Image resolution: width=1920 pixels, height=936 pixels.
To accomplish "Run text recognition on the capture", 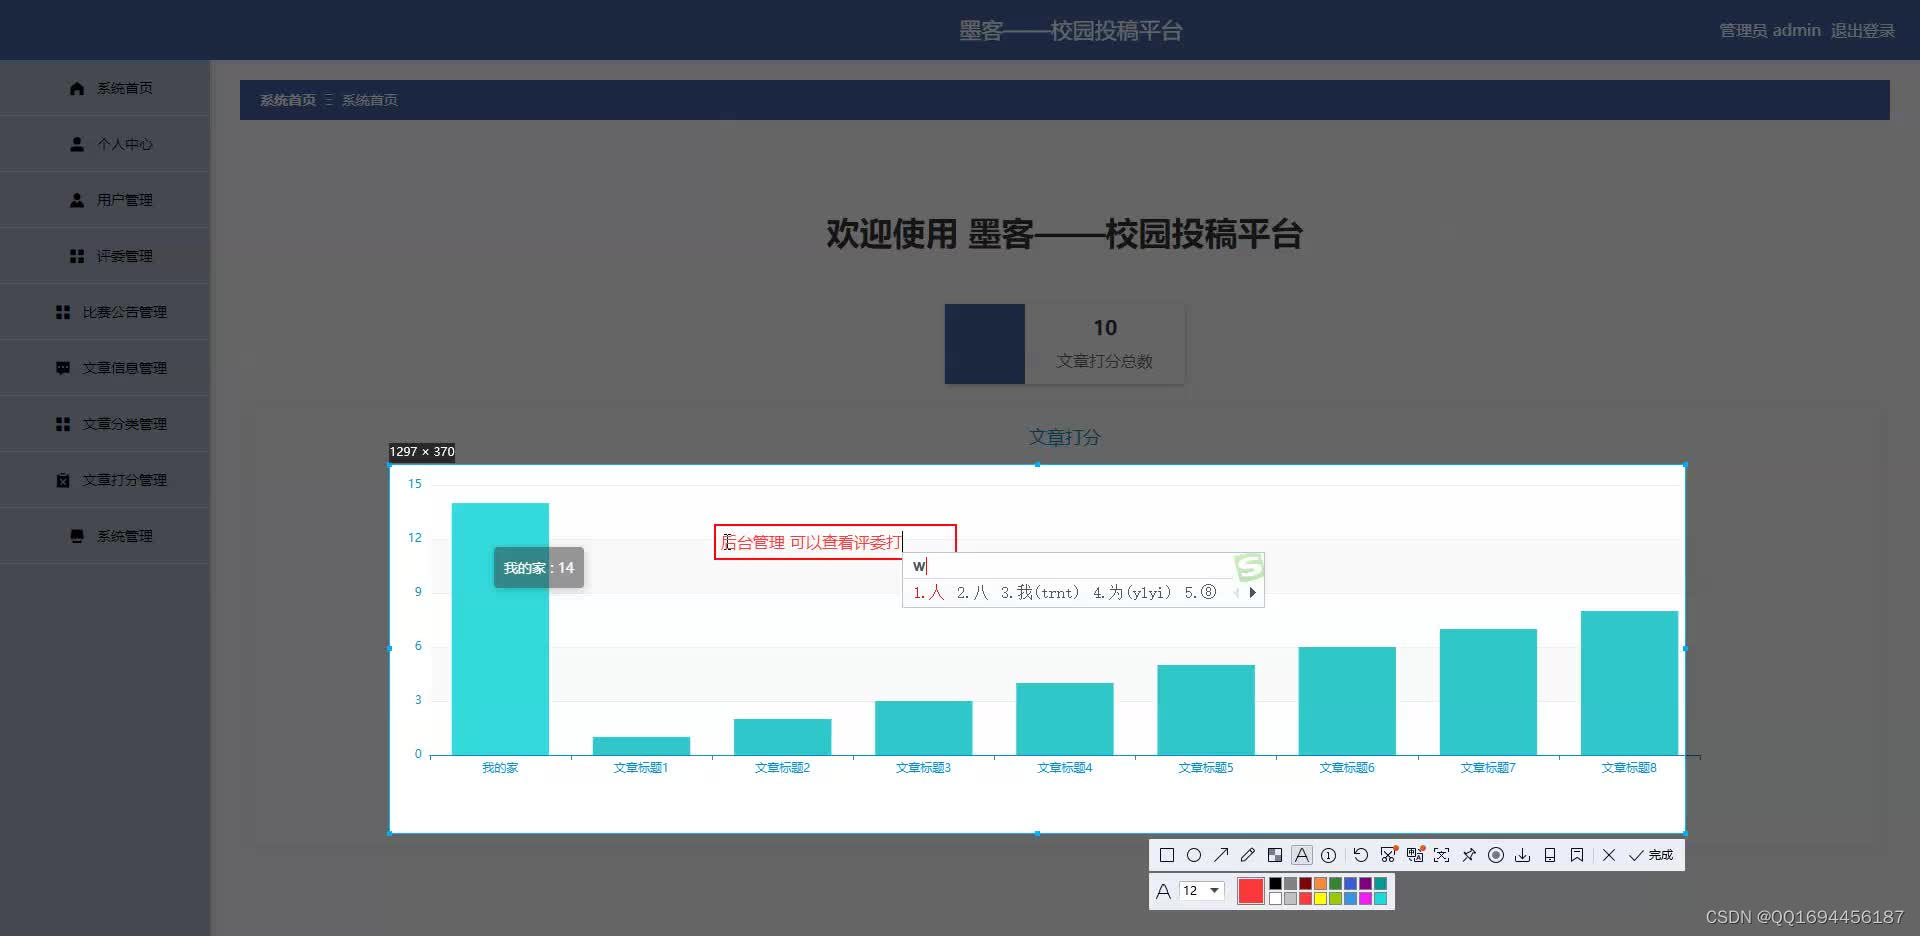I will (1442, 855).
